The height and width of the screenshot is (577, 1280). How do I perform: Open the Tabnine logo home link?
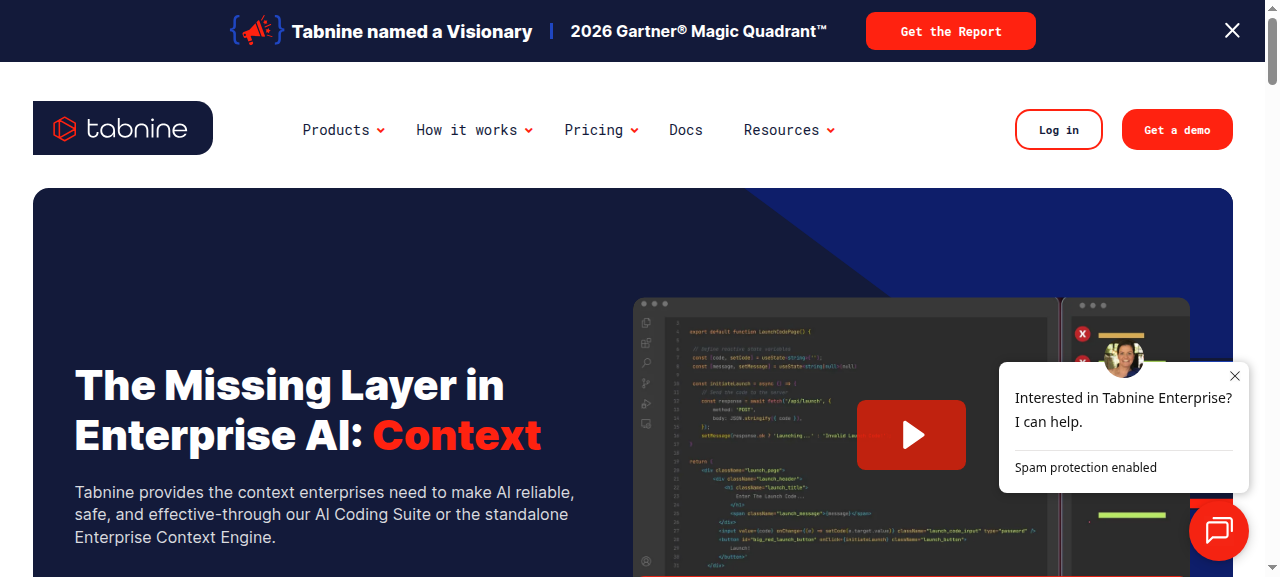[x=123, y=128]
